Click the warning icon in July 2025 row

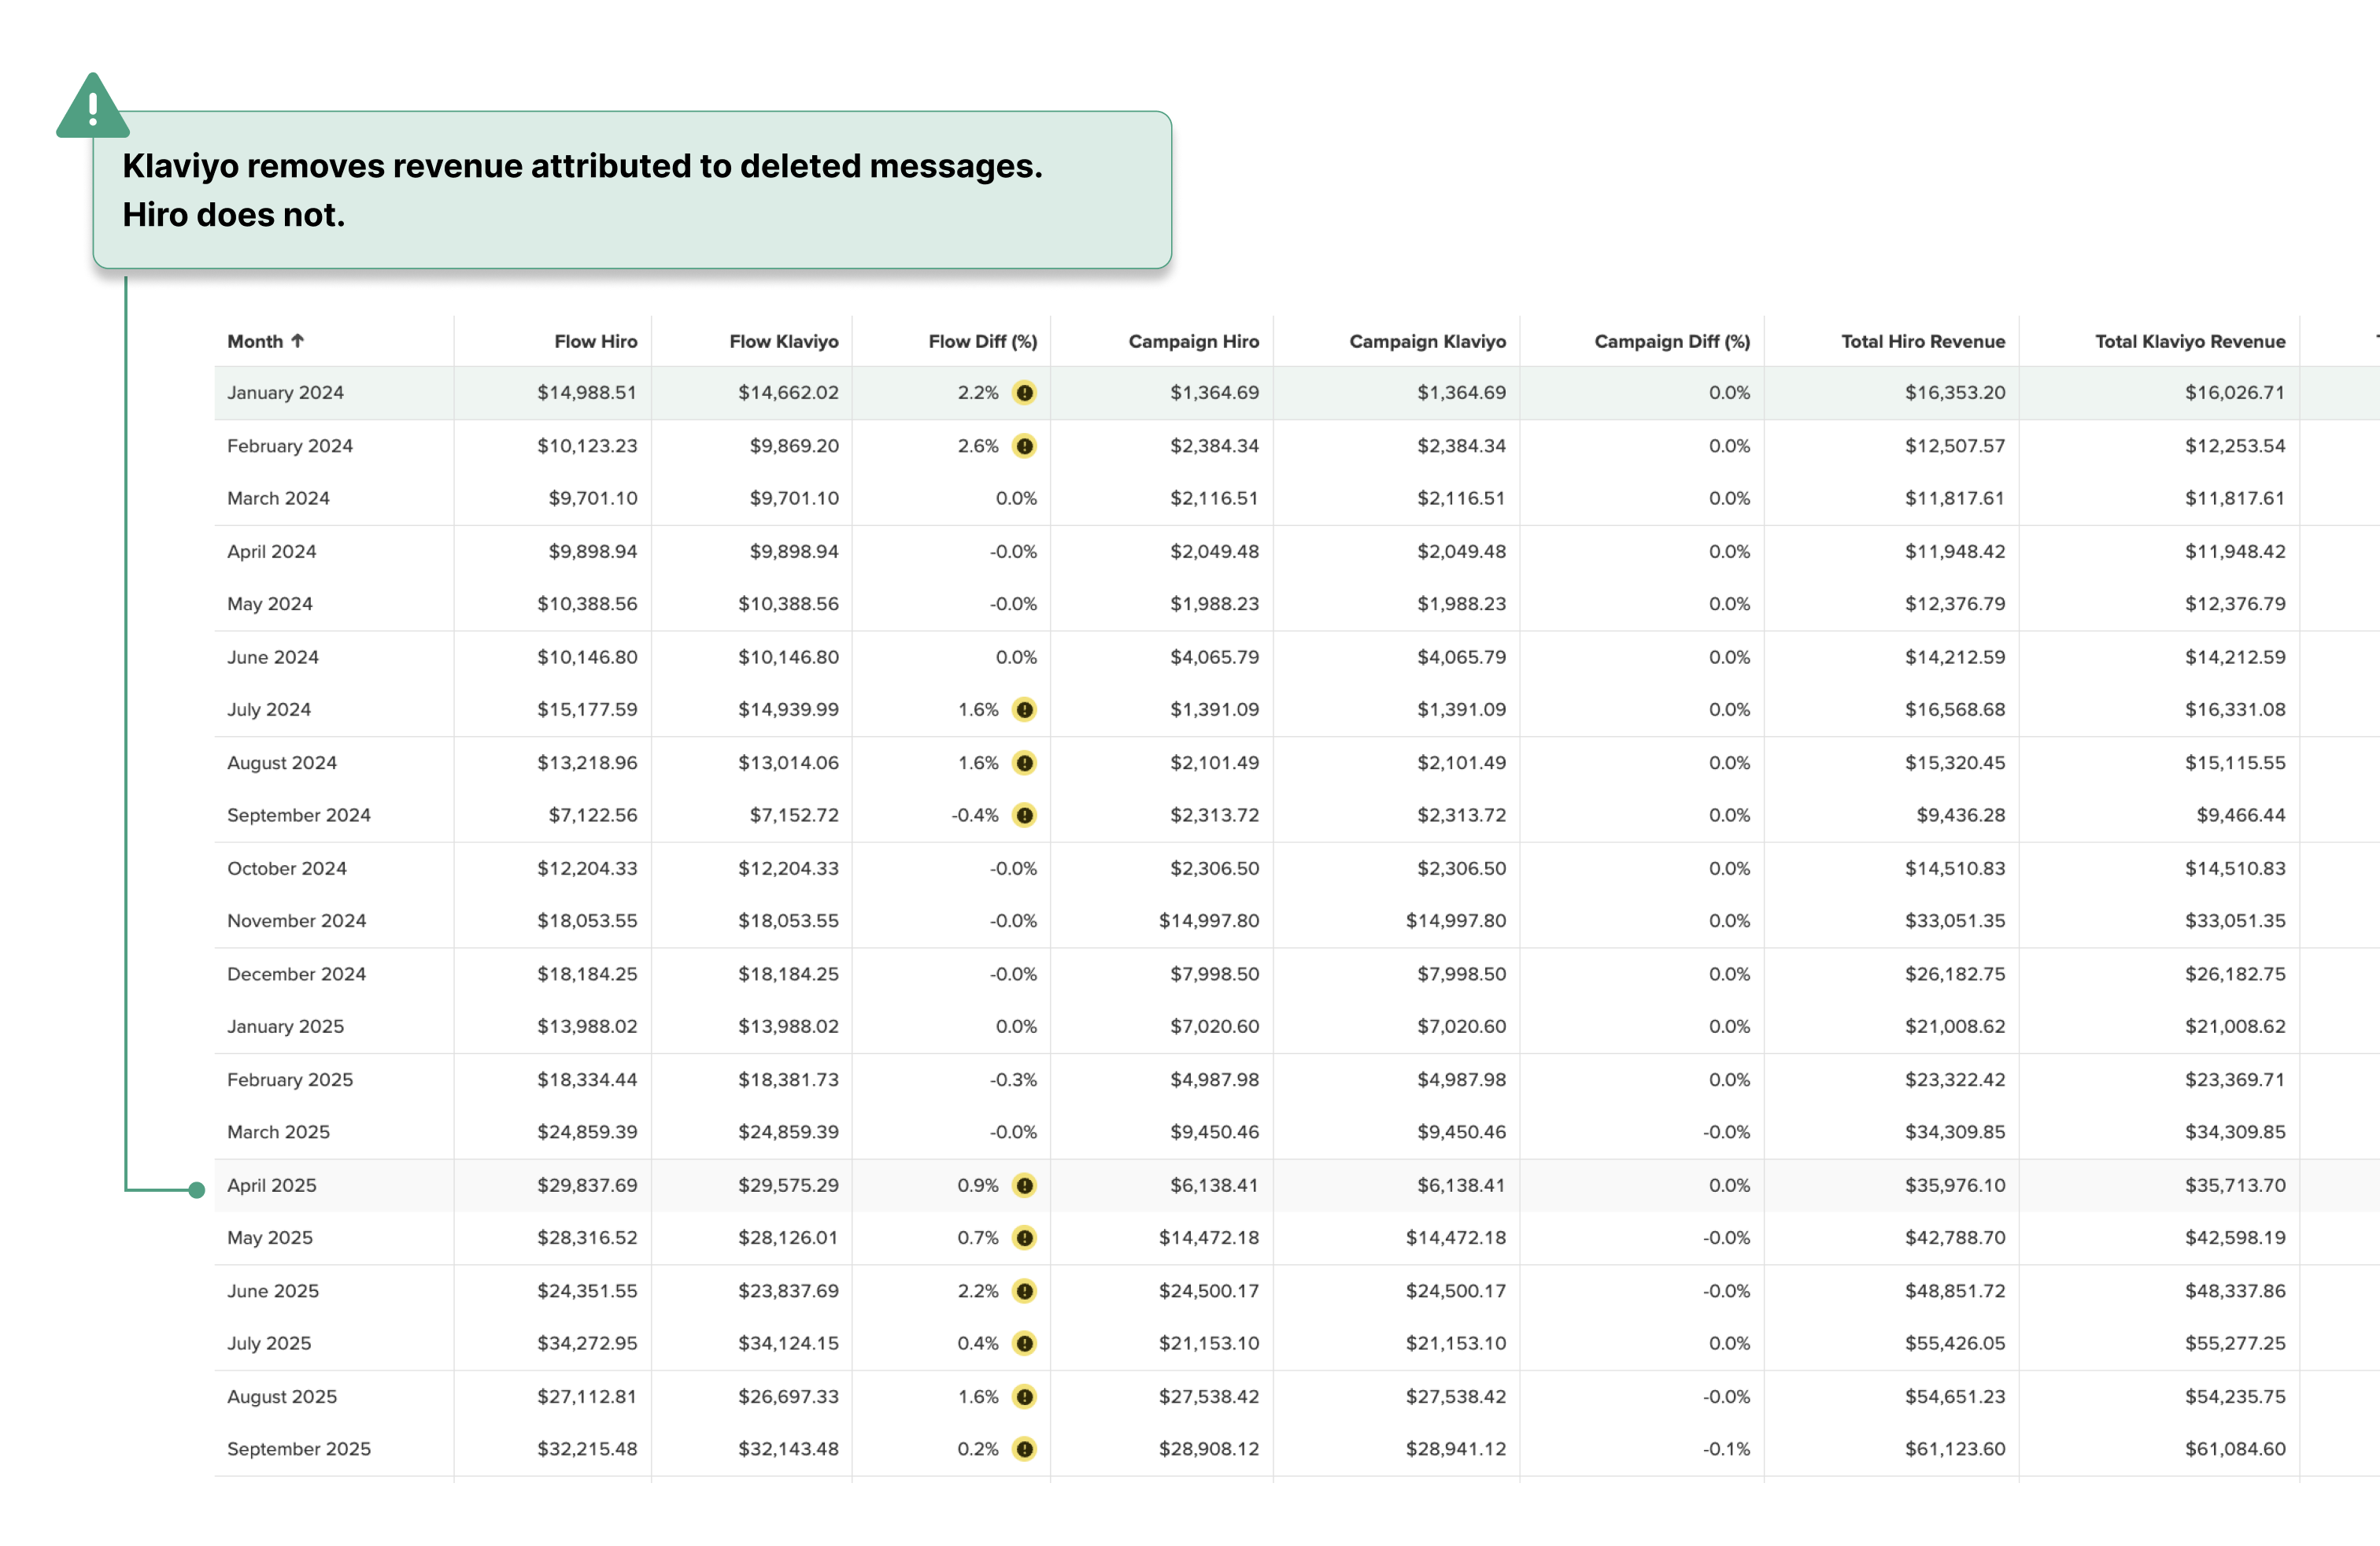[x=1024, y=1344]
